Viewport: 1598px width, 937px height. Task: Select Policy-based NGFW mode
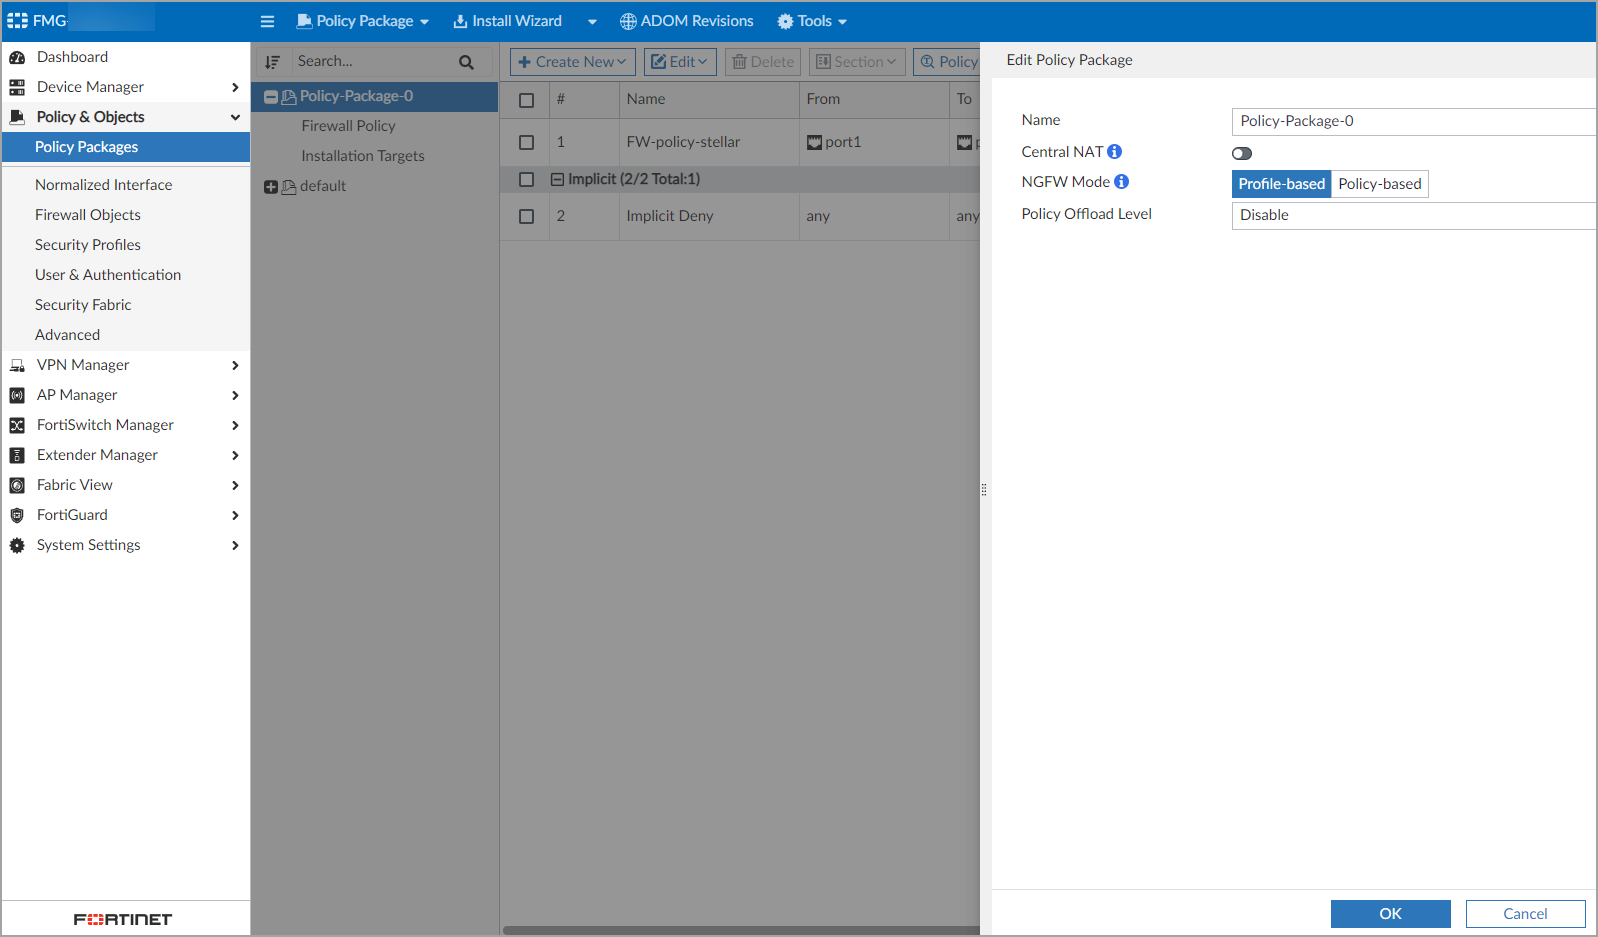(1379, 184)
